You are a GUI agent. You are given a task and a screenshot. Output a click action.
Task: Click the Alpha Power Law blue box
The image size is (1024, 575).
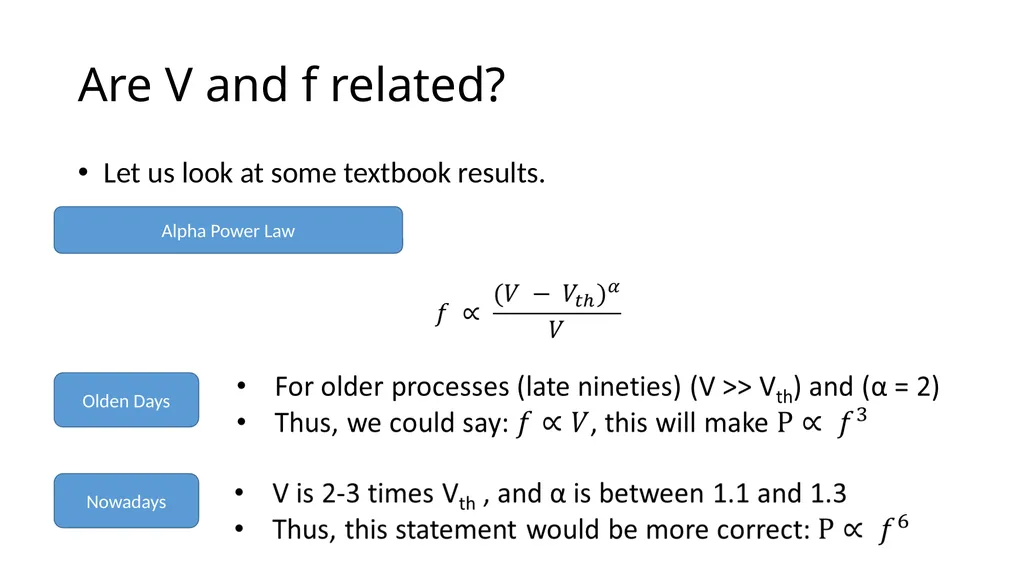(228, 230)
